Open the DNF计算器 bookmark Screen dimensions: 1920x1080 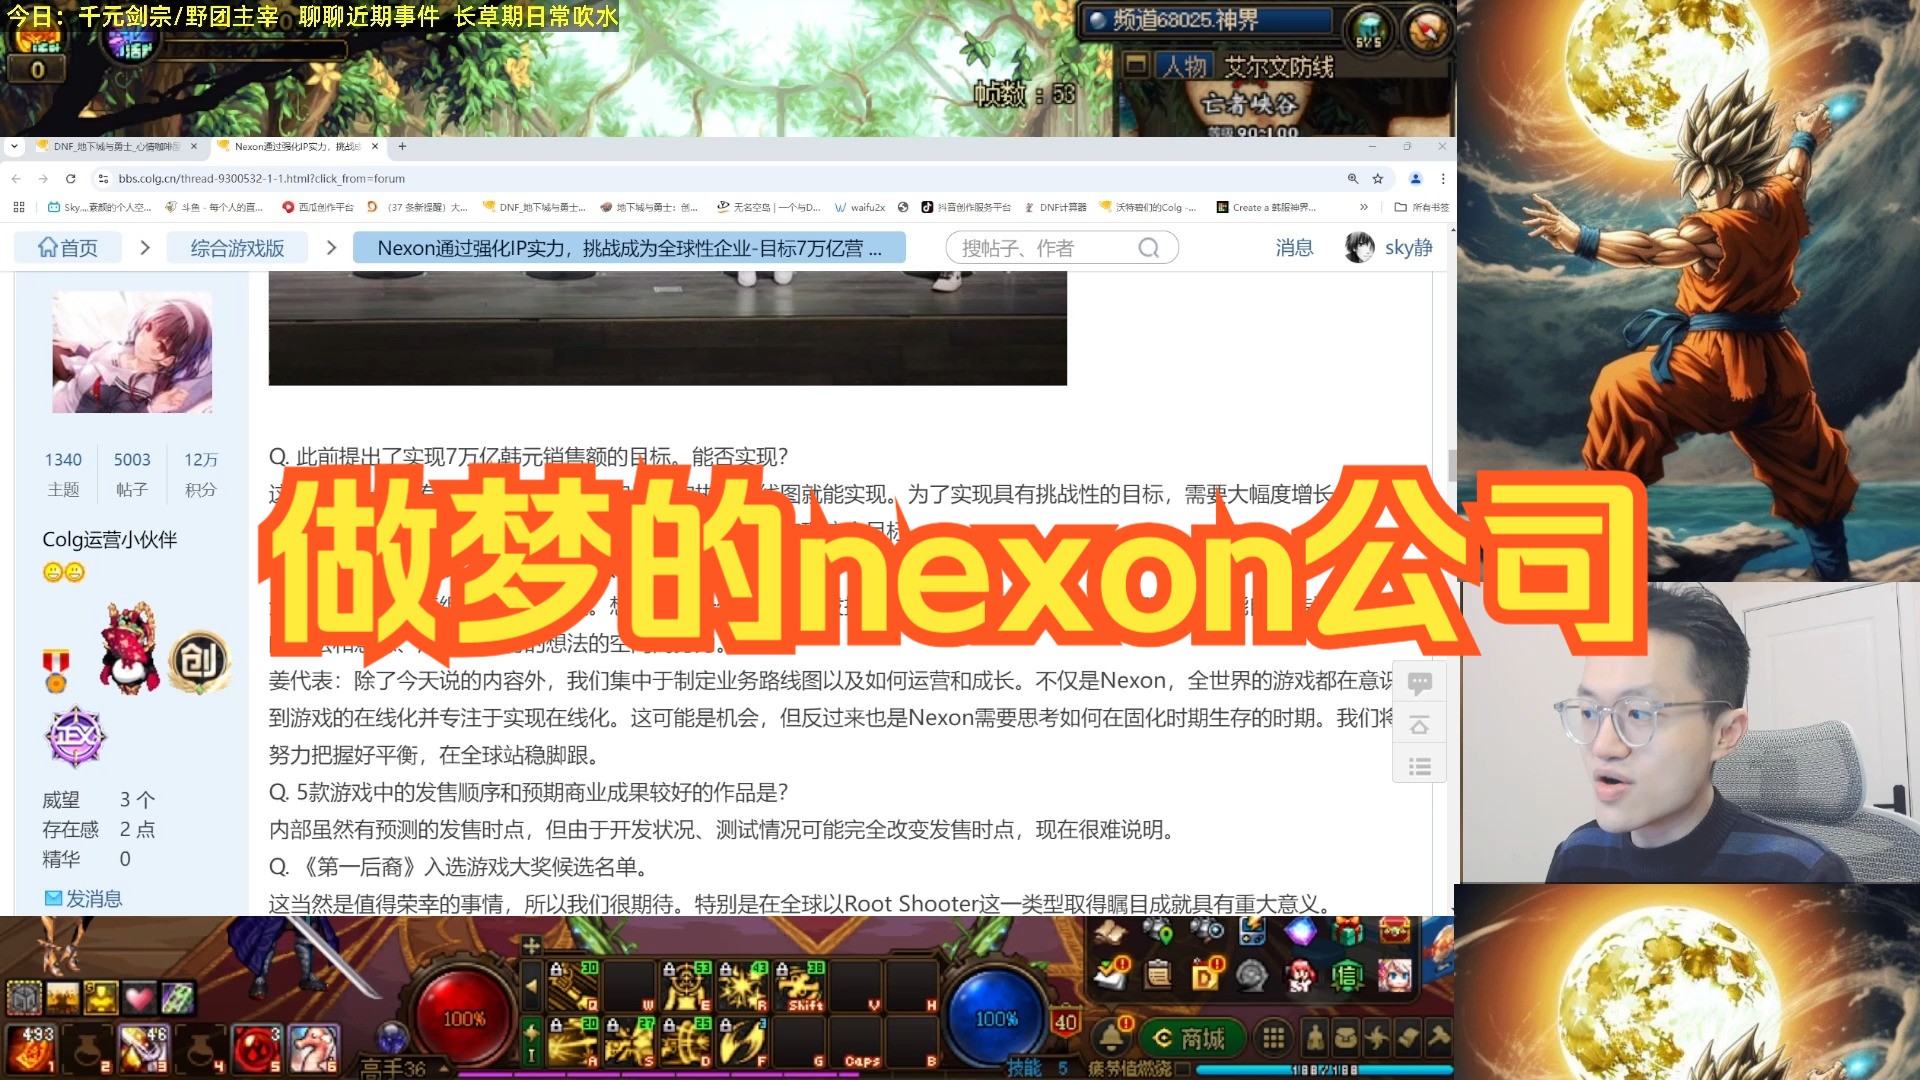click(1055, 207)
